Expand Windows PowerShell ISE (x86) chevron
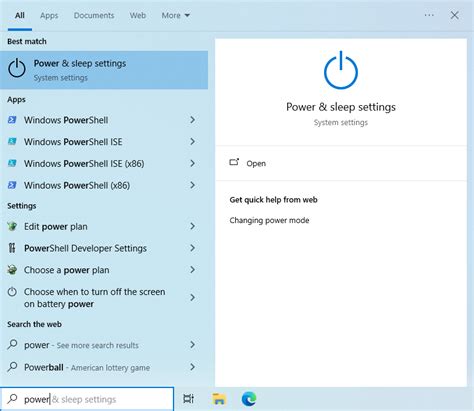The image size is (474, 411). [193, 163]
